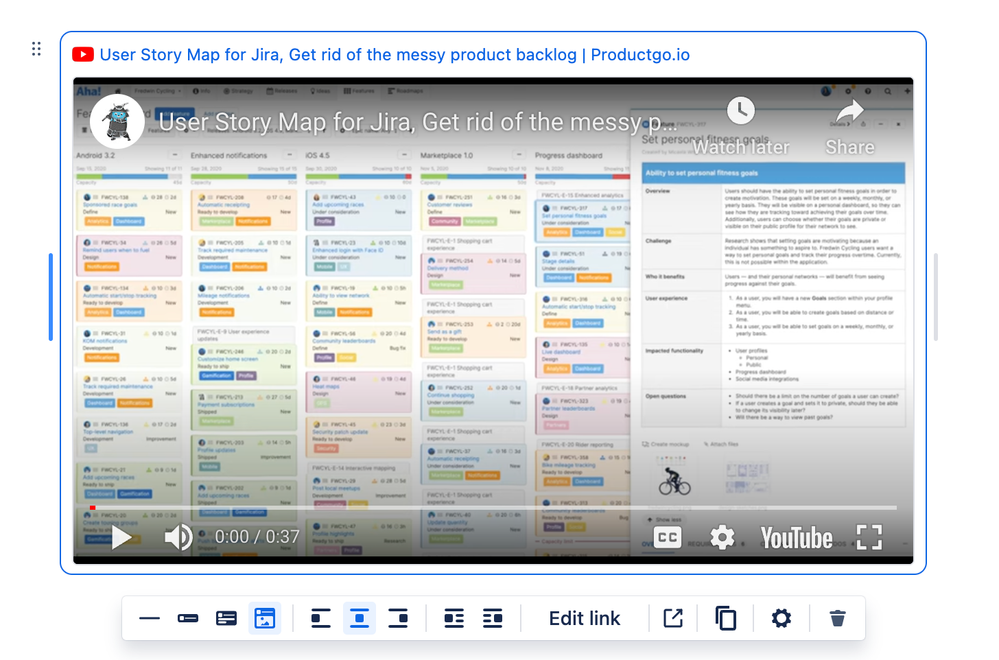Open video on YouTube logo

pos(796,538)
